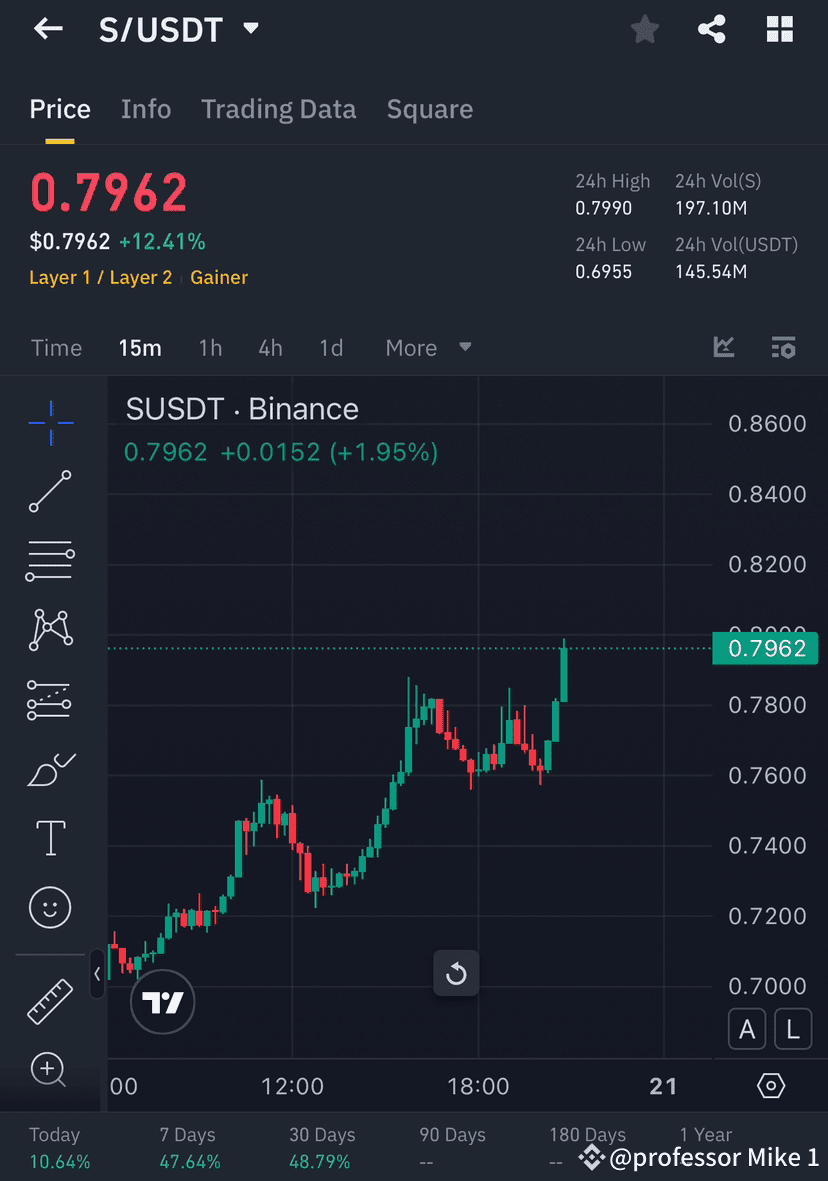Open the zoom-in magnifier tool
The height and width of the screenshot is (1181, 828).
49,1070
